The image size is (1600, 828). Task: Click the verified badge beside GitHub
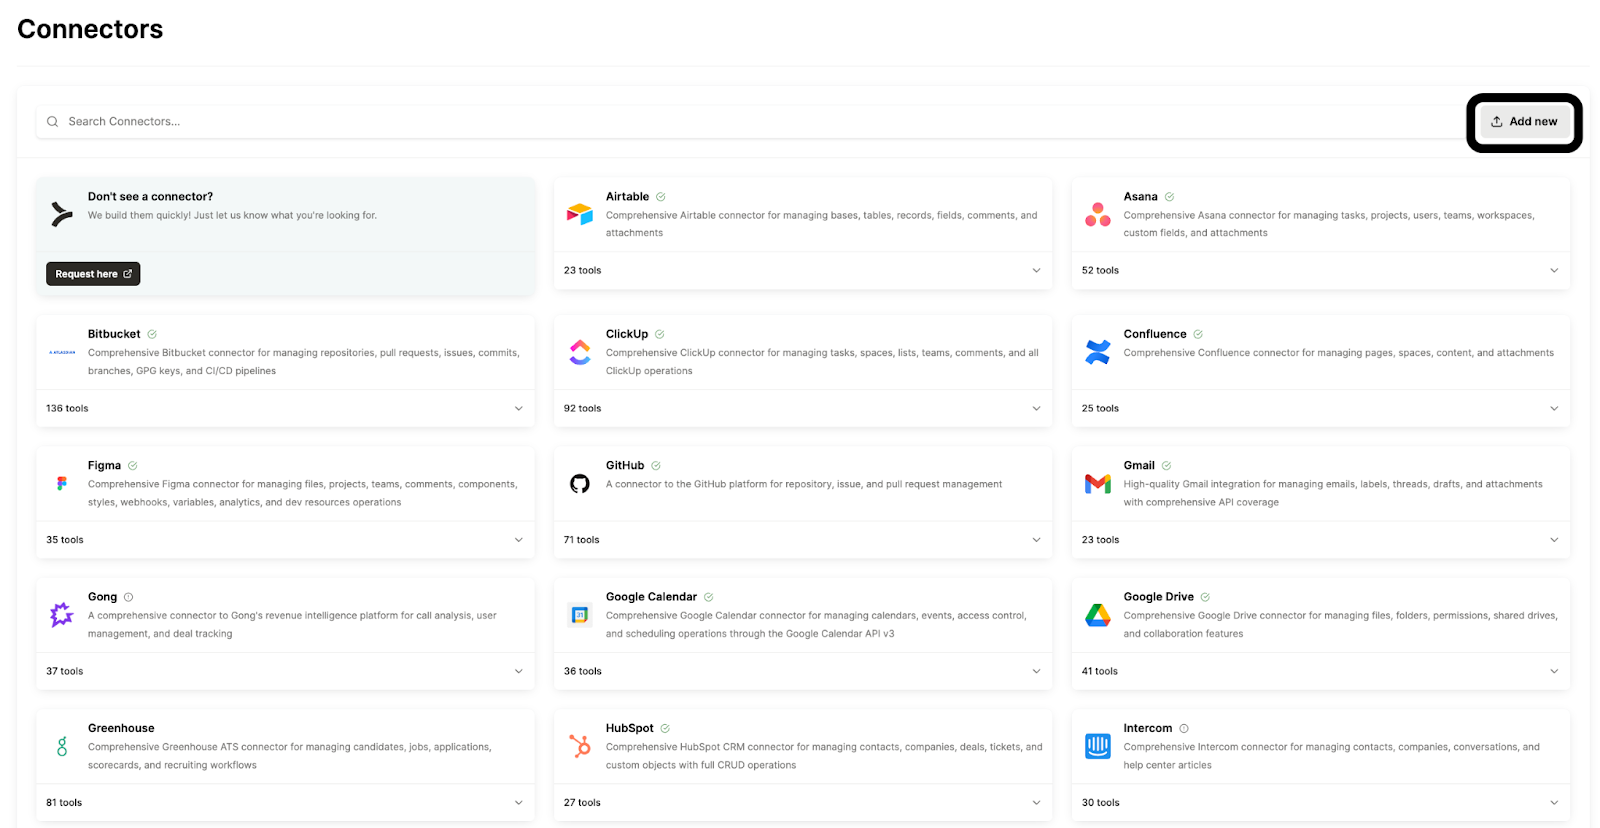[656, 466]
